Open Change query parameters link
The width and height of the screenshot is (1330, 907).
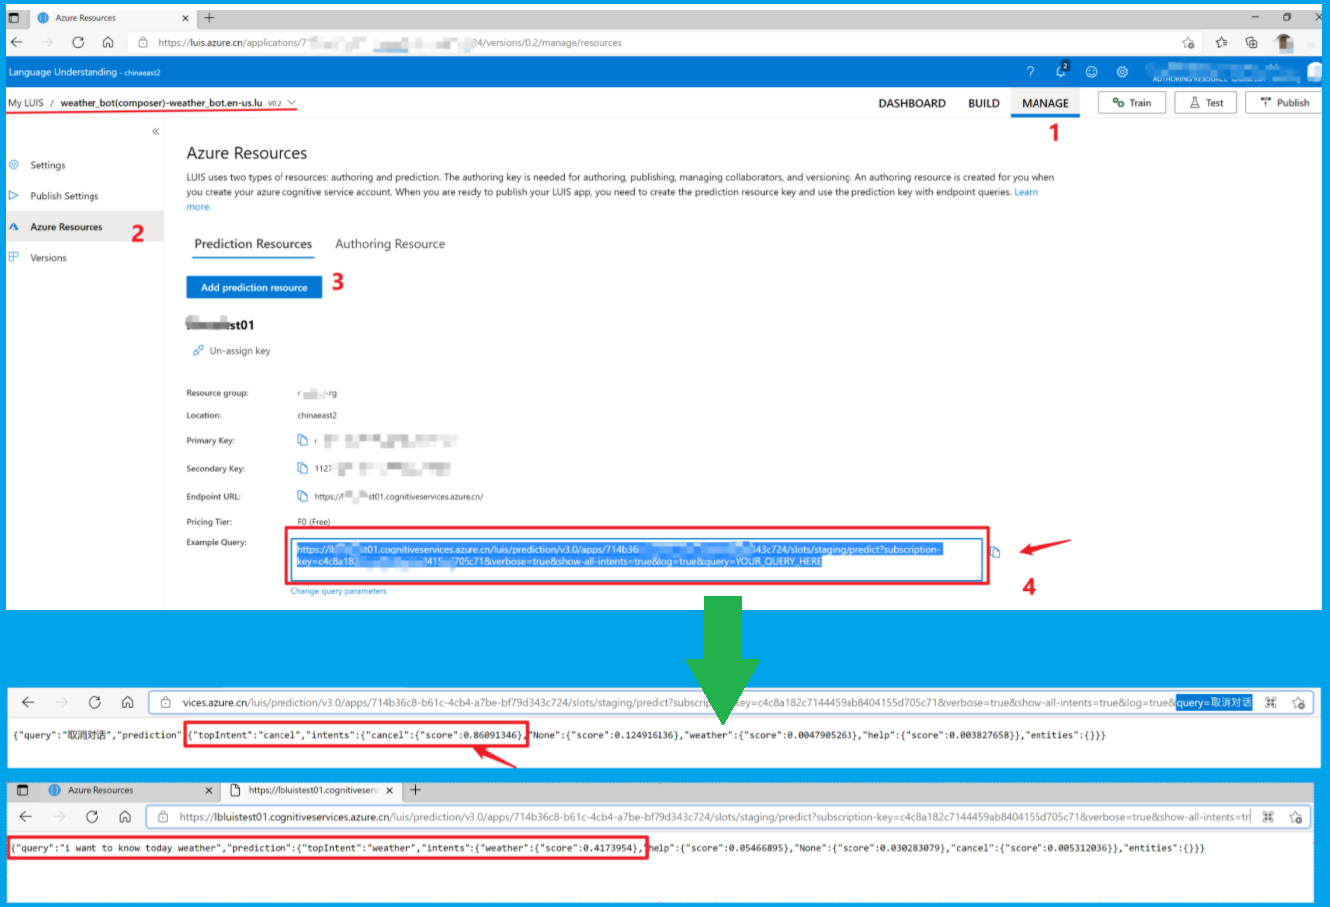338,591
